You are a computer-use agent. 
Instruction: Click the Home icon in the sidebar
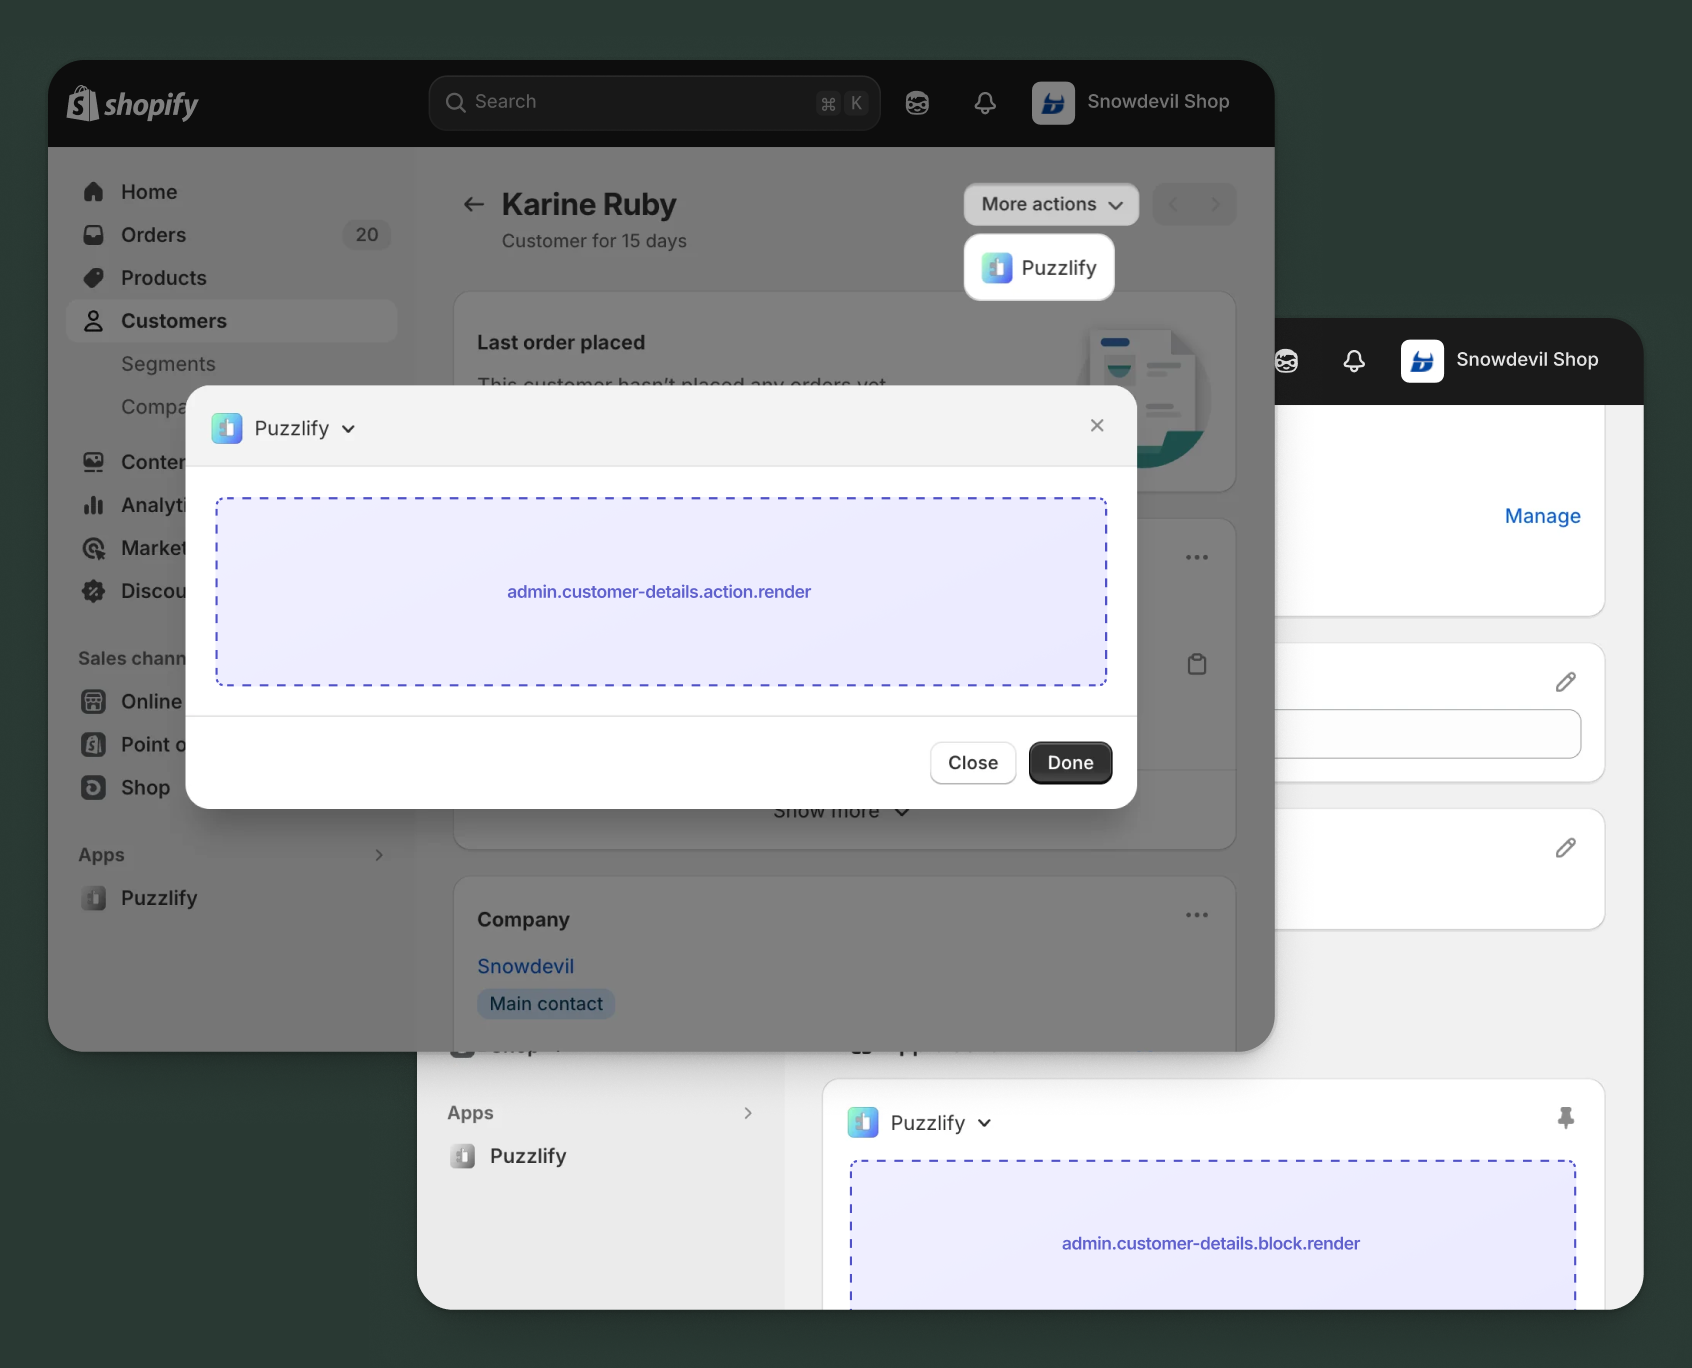point(93,191)
